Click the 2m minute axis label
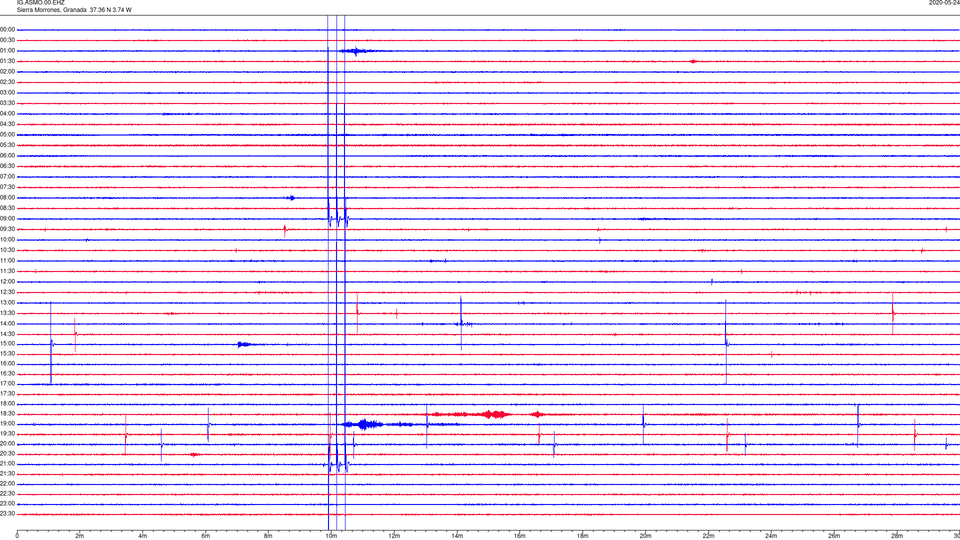 (80, 536)
